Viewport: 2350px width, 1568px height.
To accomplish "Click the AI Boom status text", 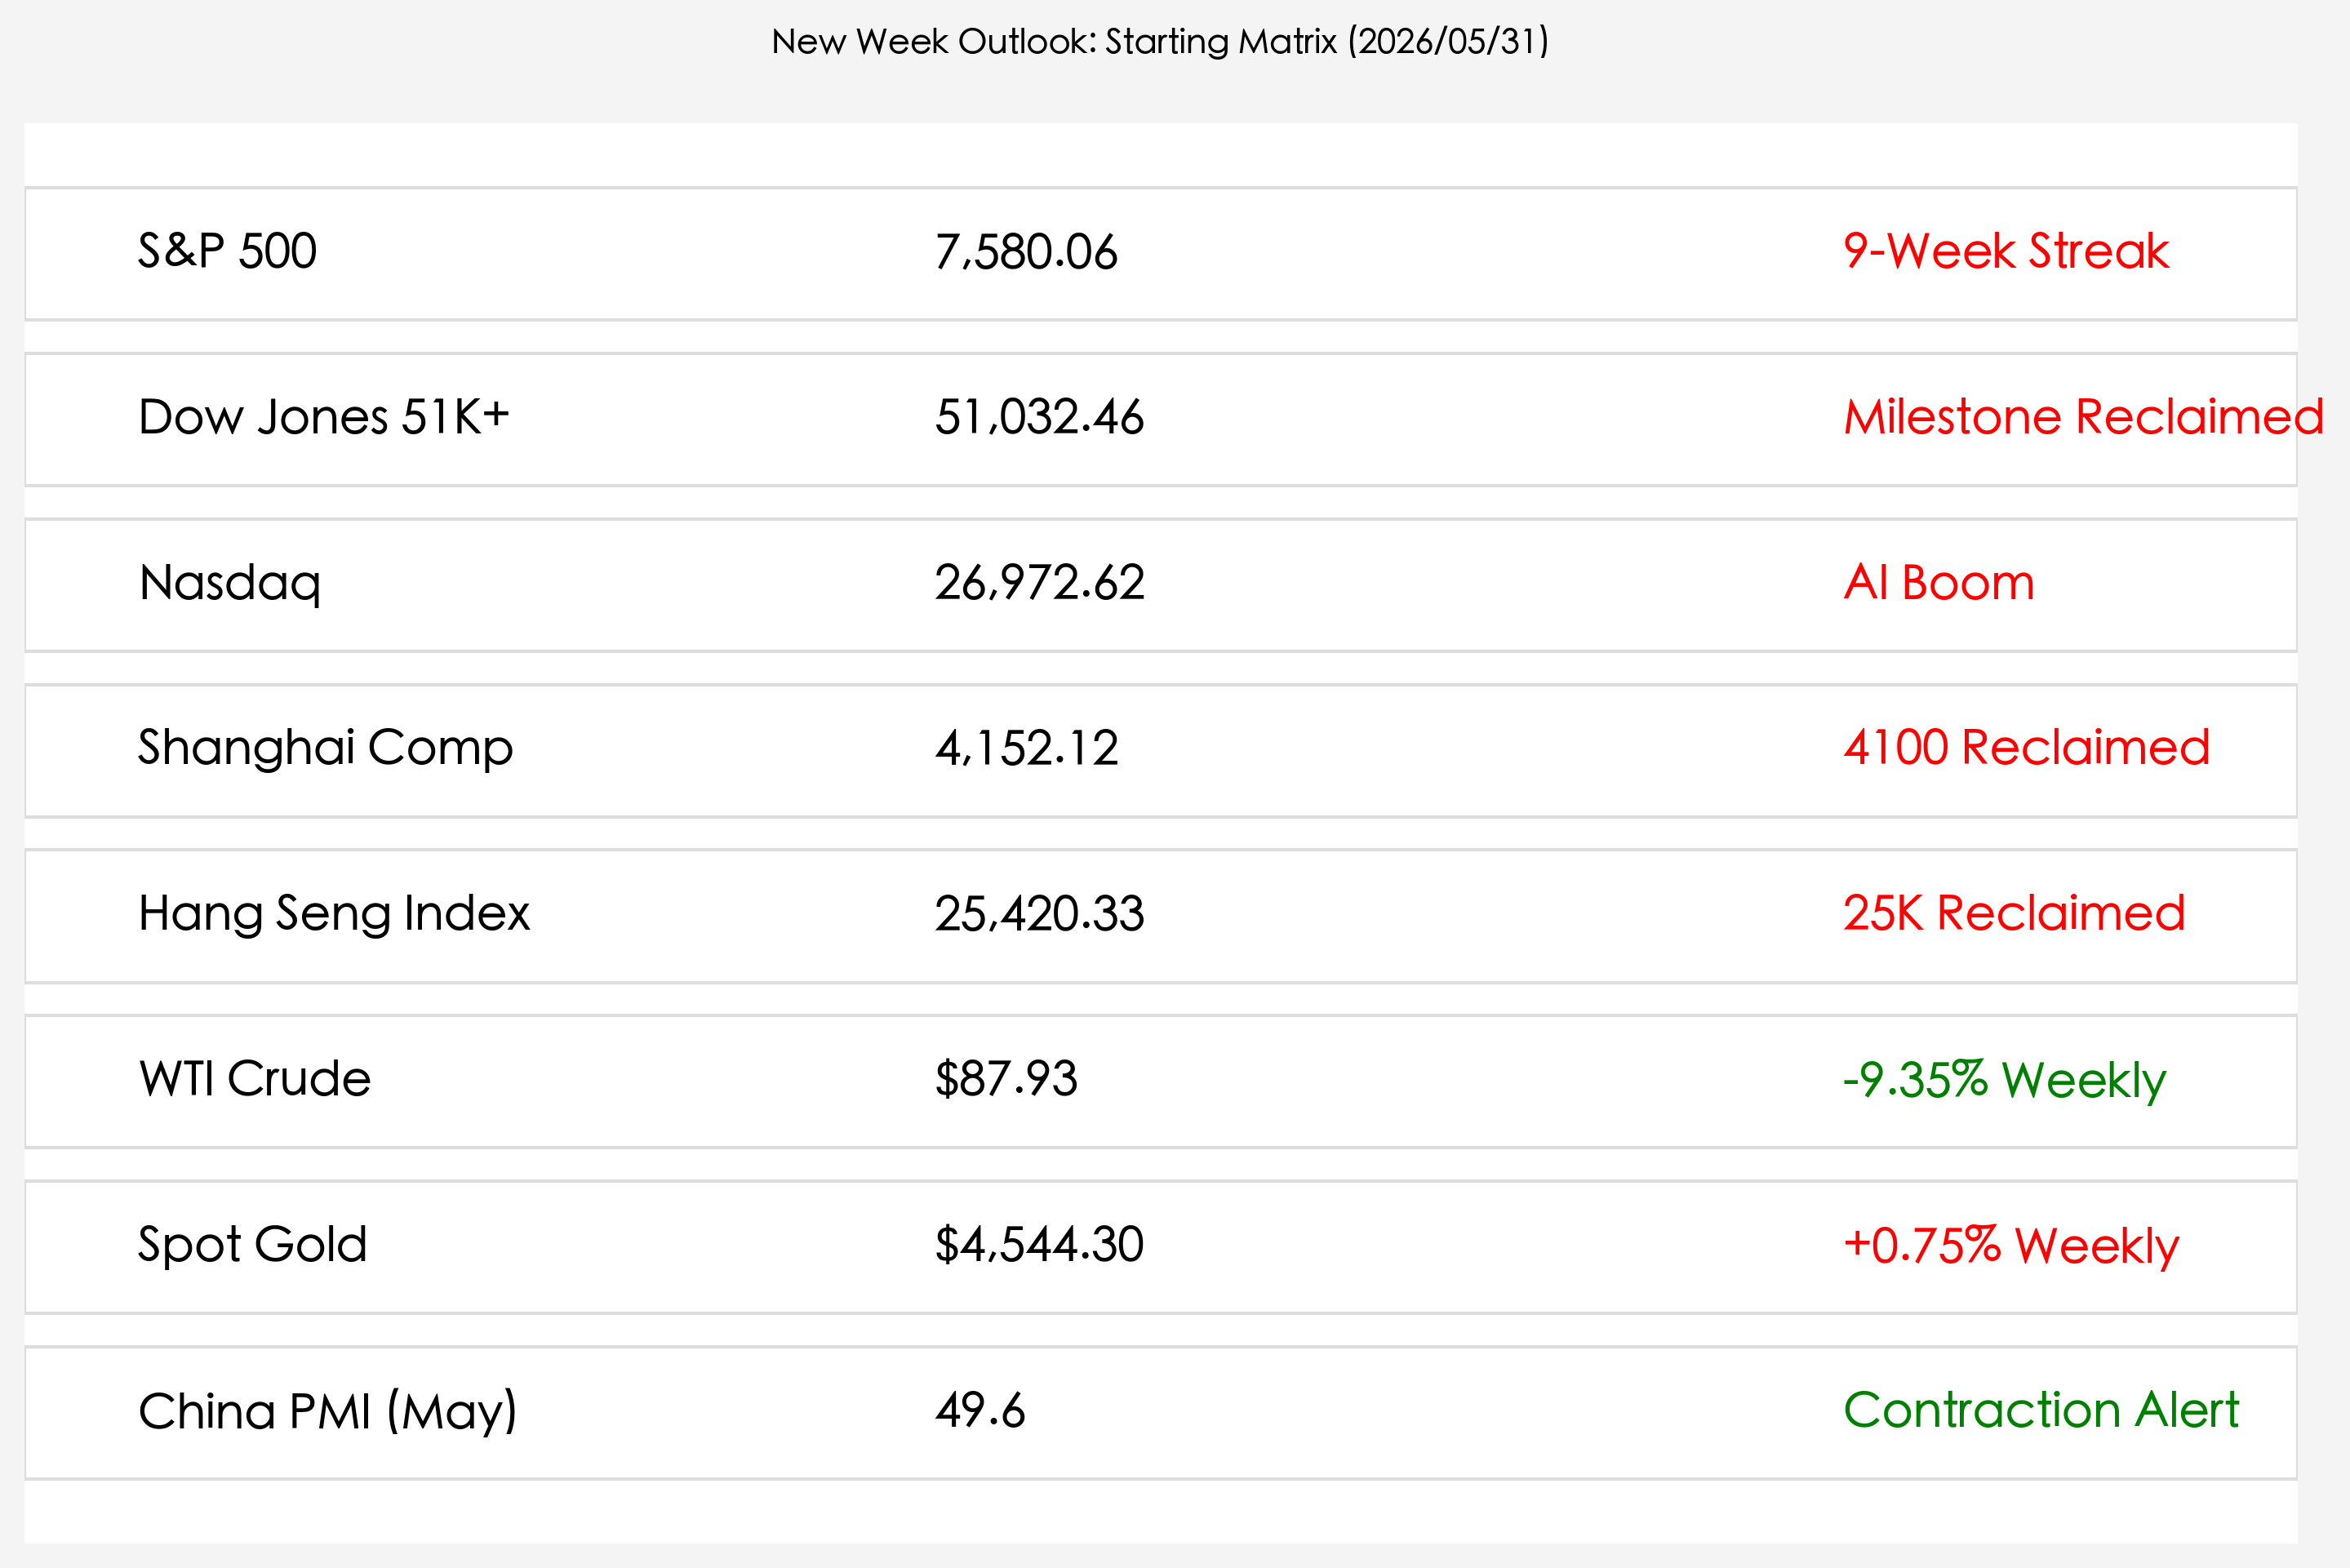I will 1938,582.
